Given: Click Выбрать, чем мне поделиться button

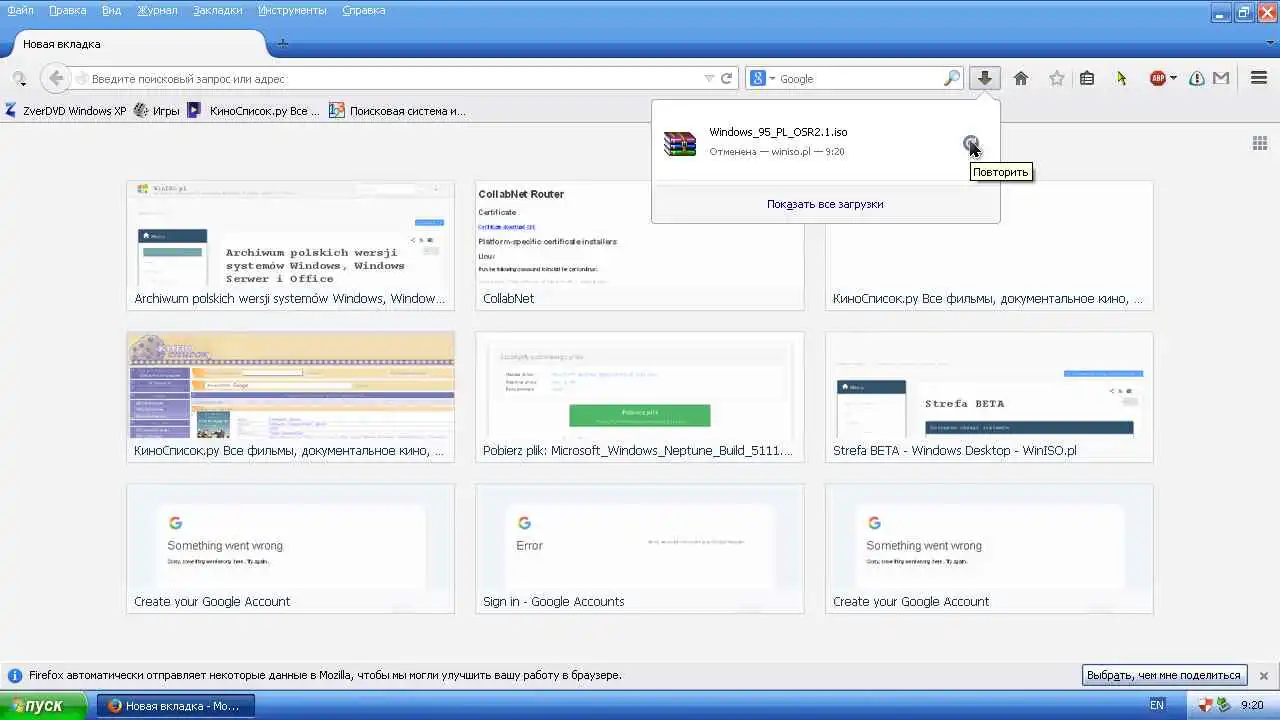Looking at the screenshot, I should coord(1165,675).
